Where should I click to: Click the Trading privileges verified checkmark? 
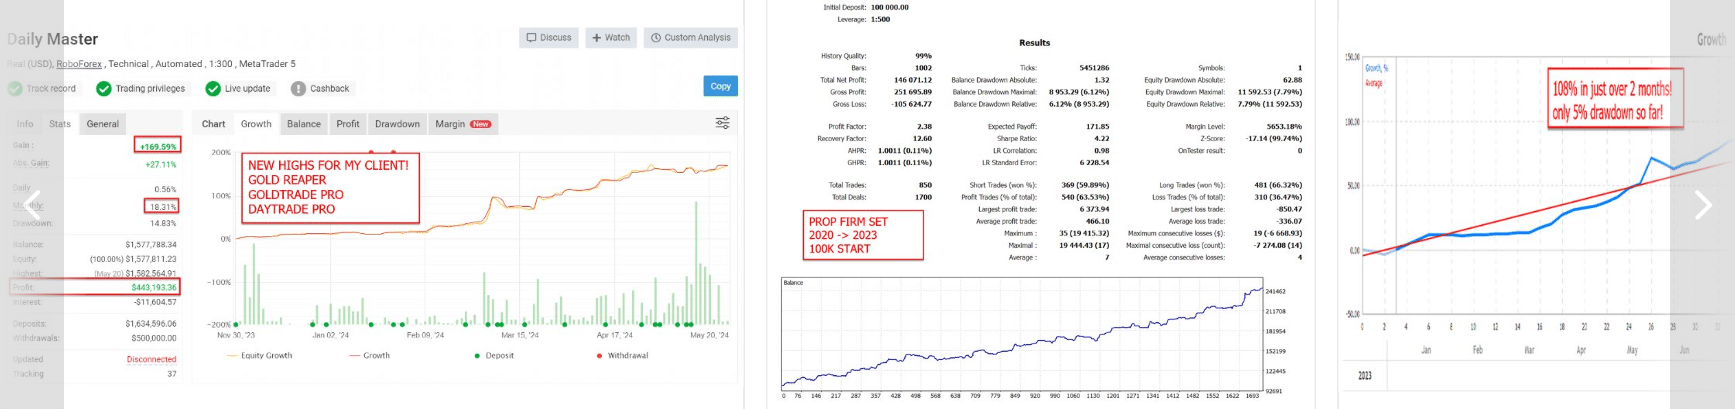pyautogui.click(x=104, y=89)
